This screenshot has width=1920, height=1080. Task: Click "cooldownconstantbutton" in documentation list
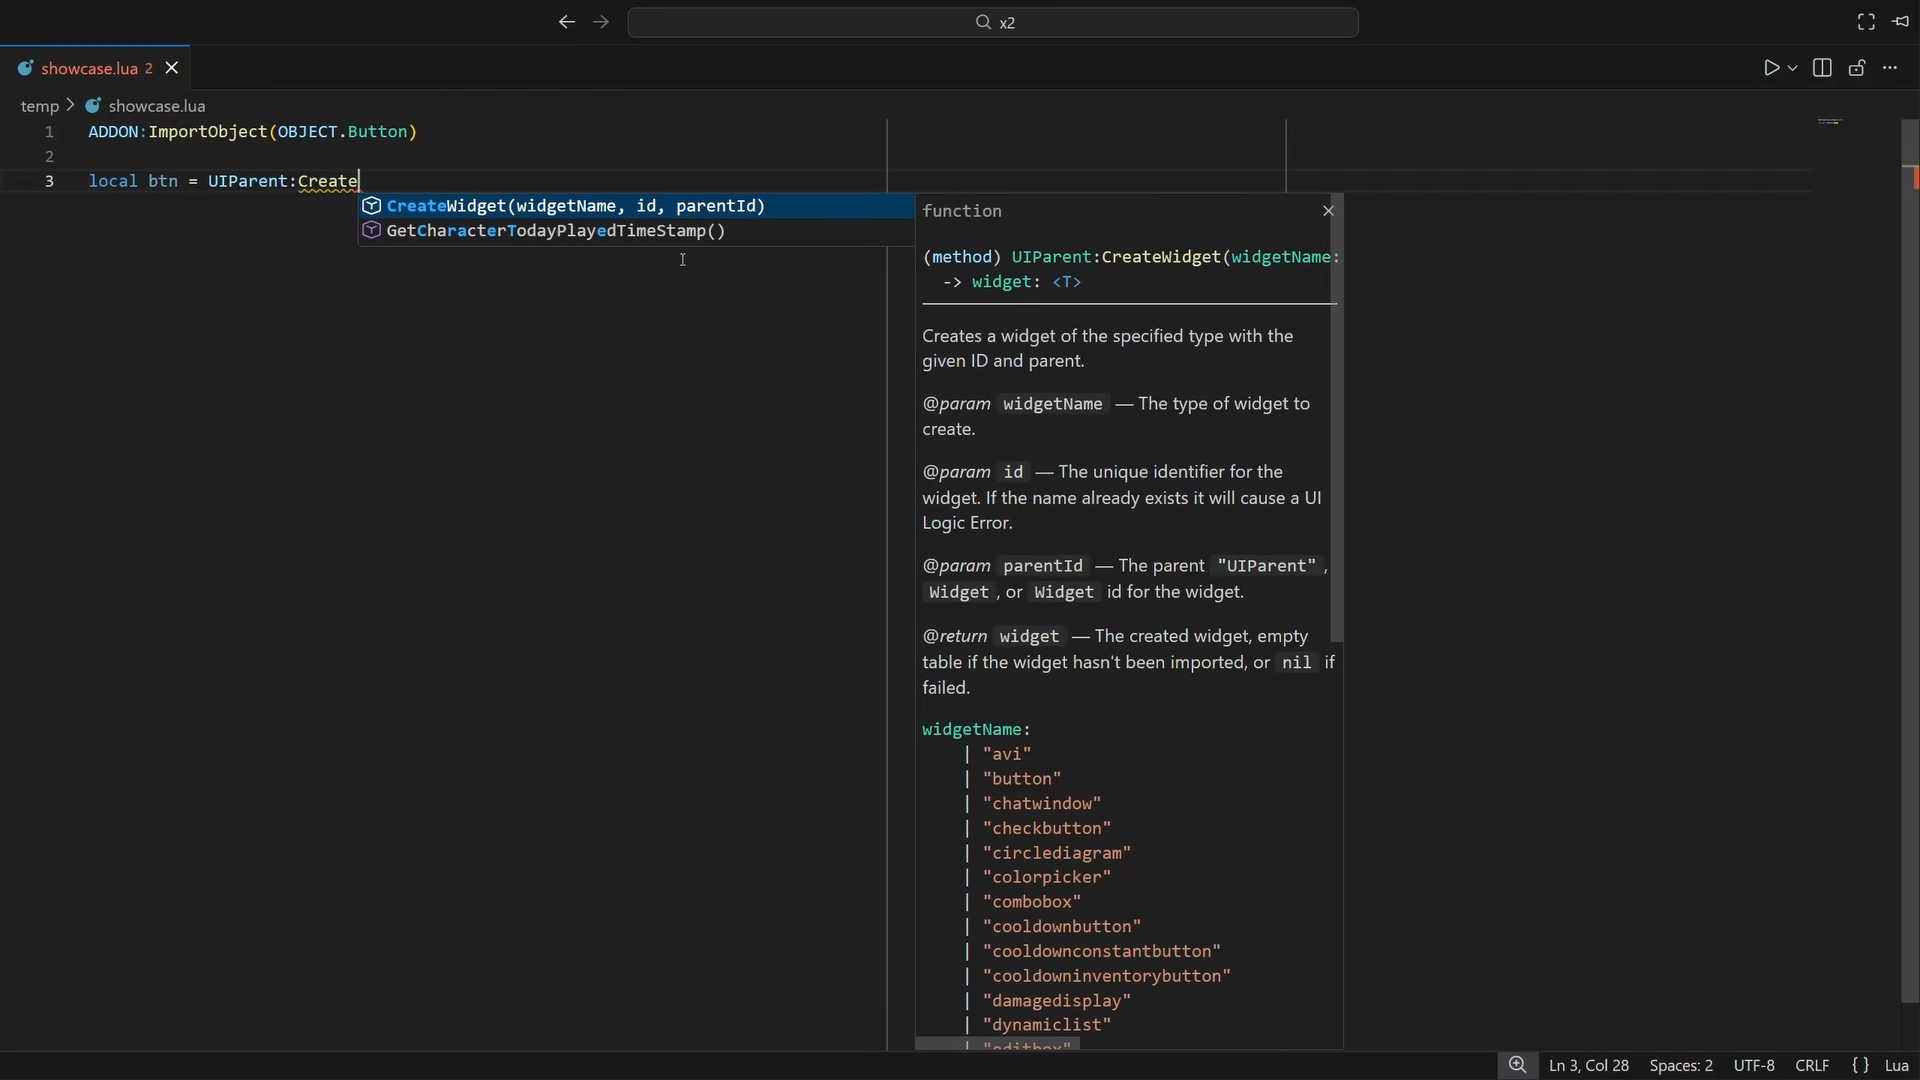coord(1102,951)
